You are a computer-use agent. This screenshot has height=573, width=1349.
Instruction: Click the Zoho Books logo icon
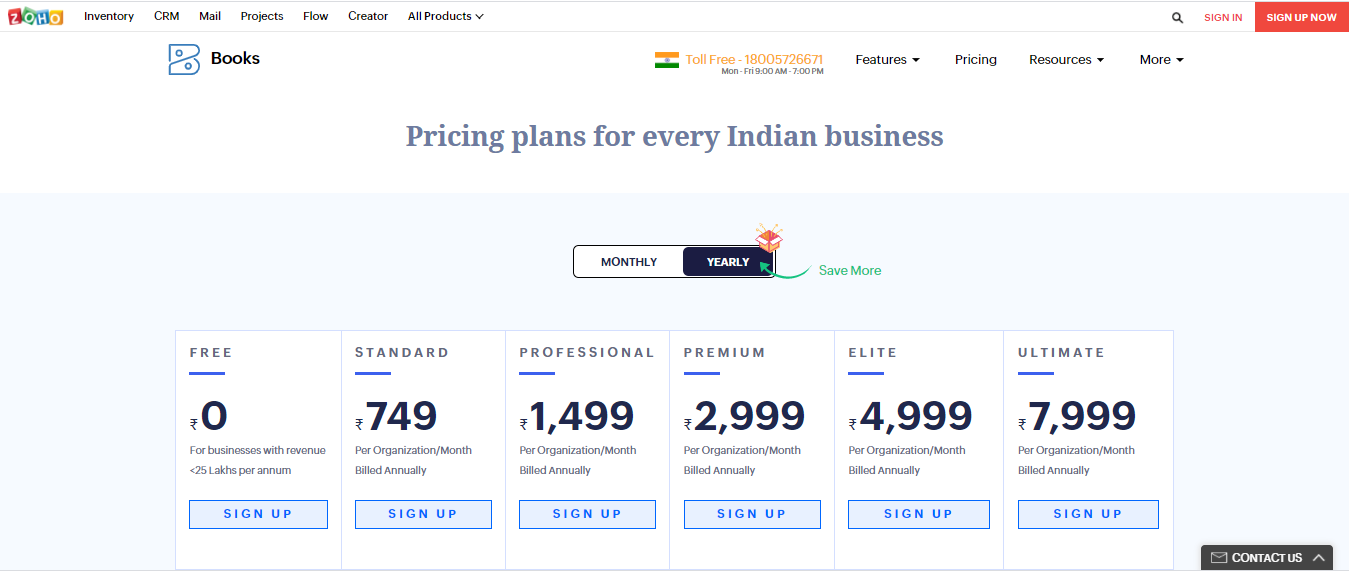pos(184,59)
